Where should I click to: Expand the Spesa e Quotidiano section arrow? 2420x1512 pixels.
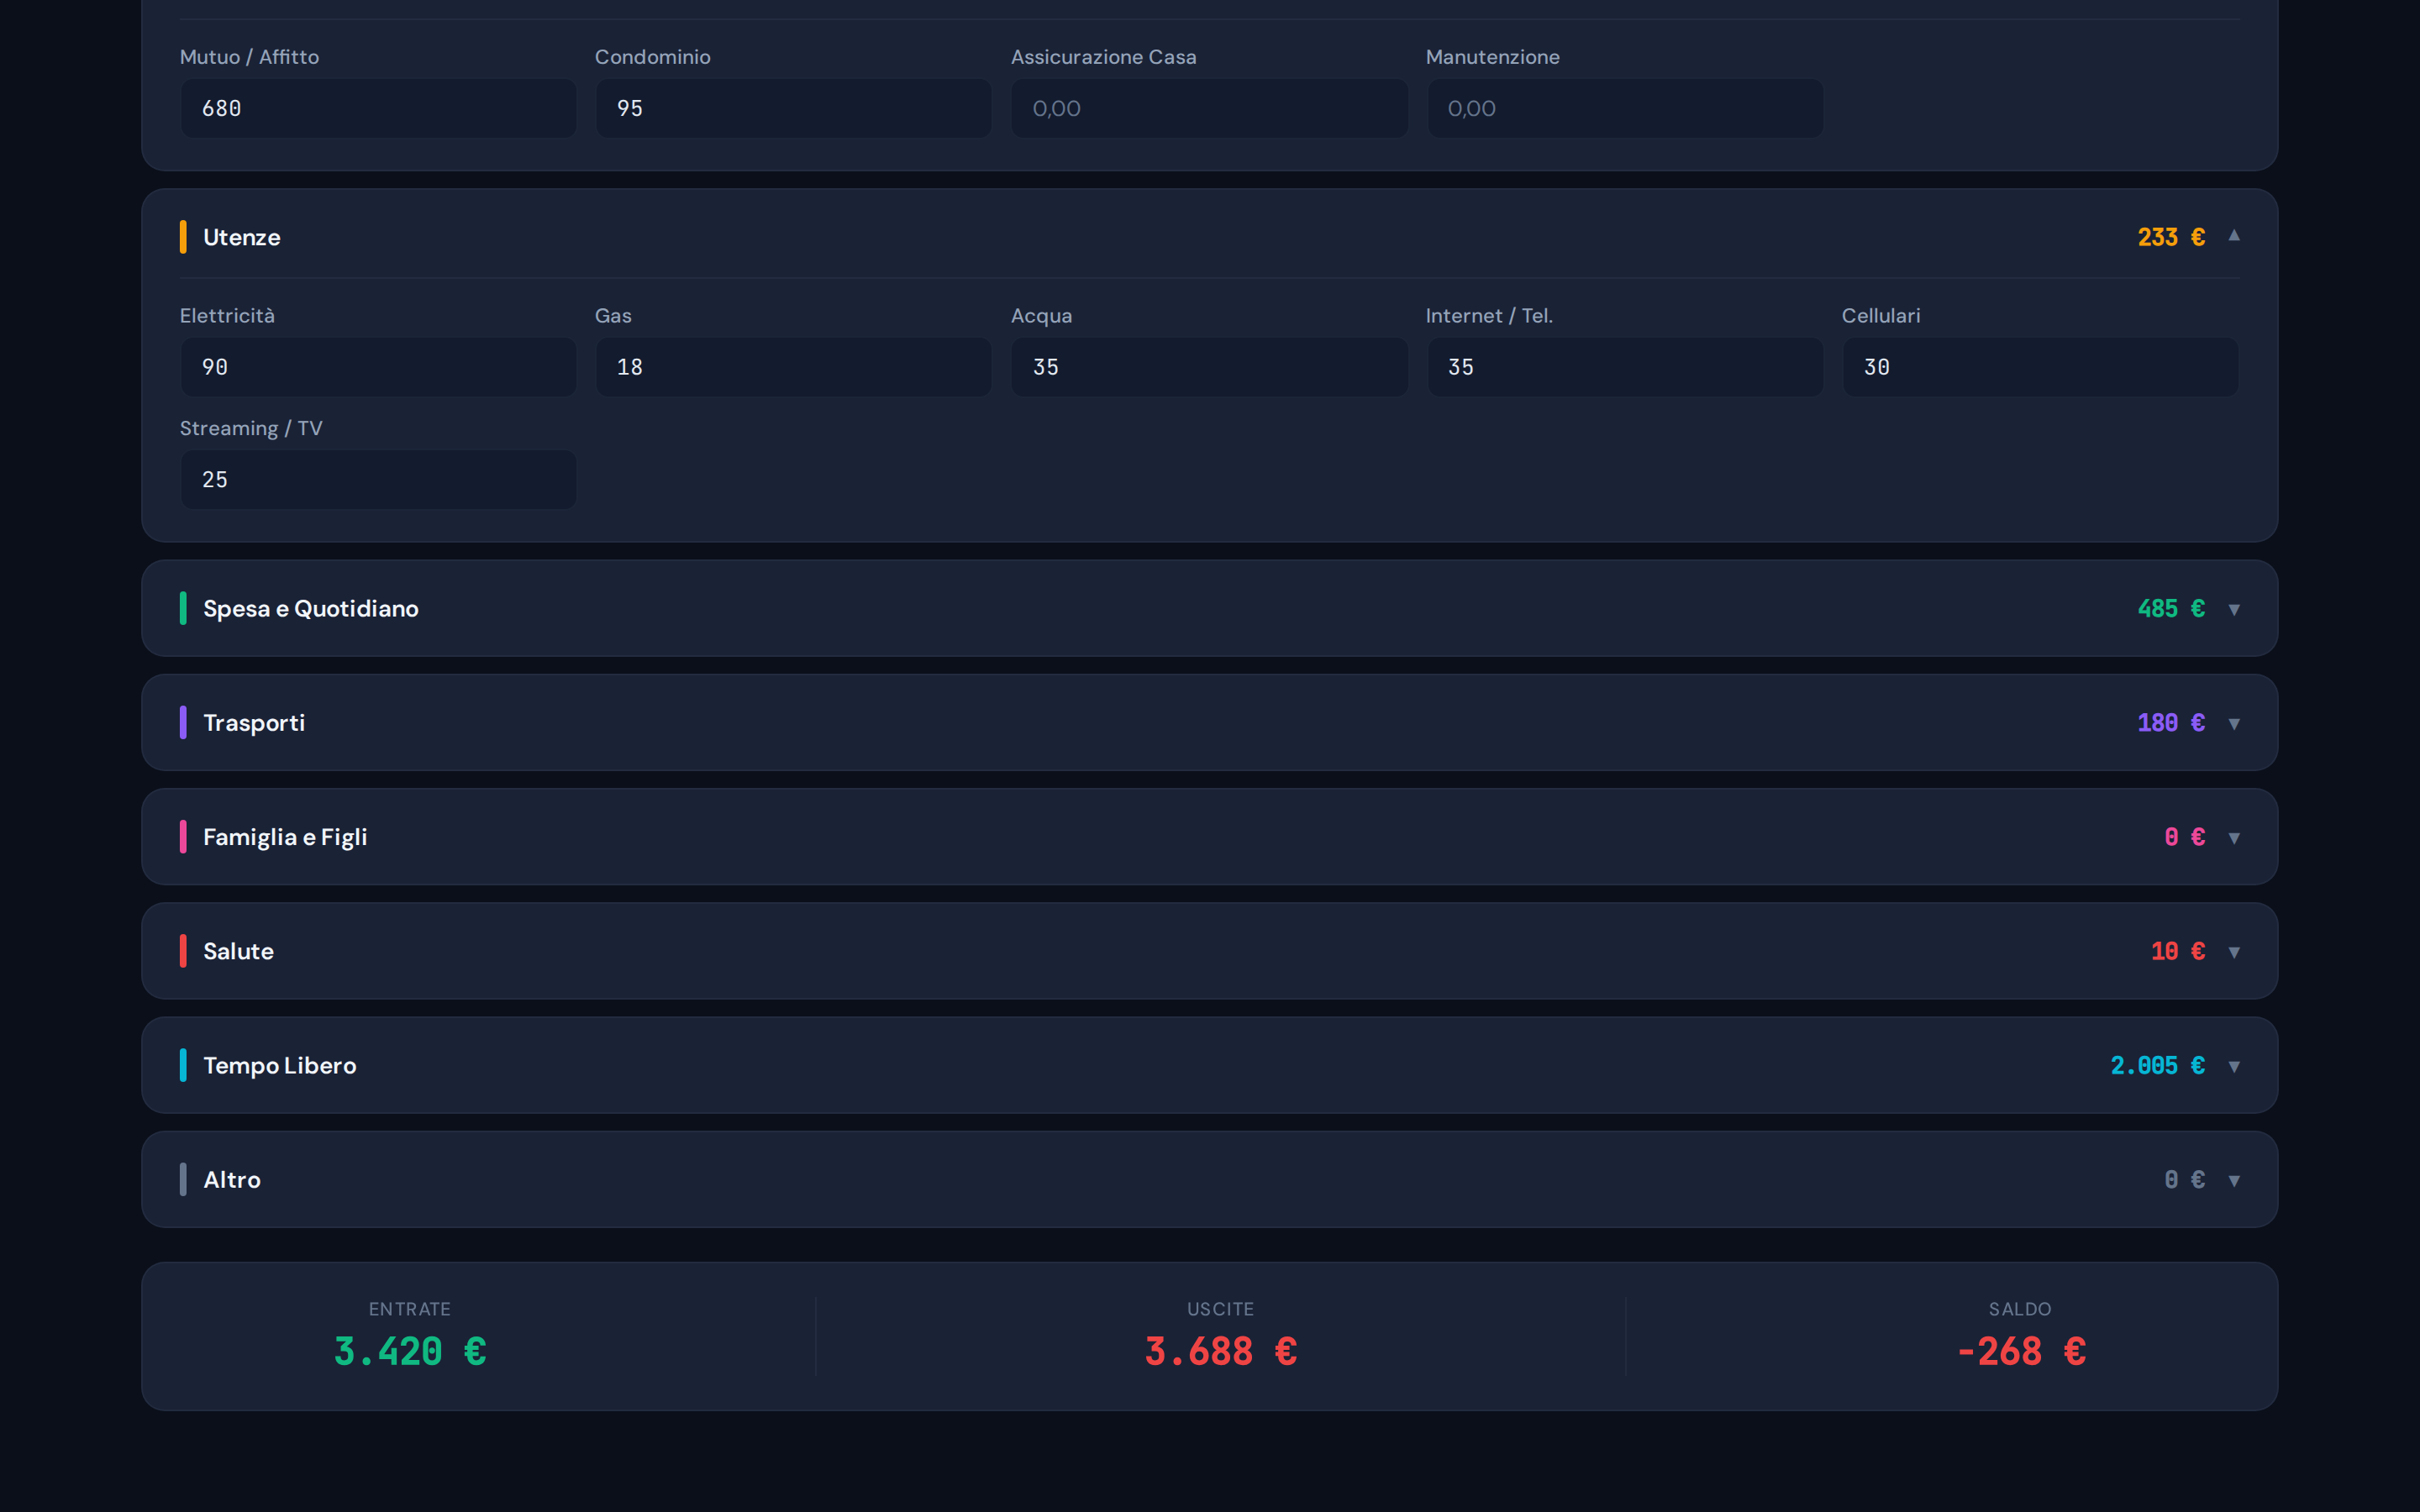tap(2233, 609)
